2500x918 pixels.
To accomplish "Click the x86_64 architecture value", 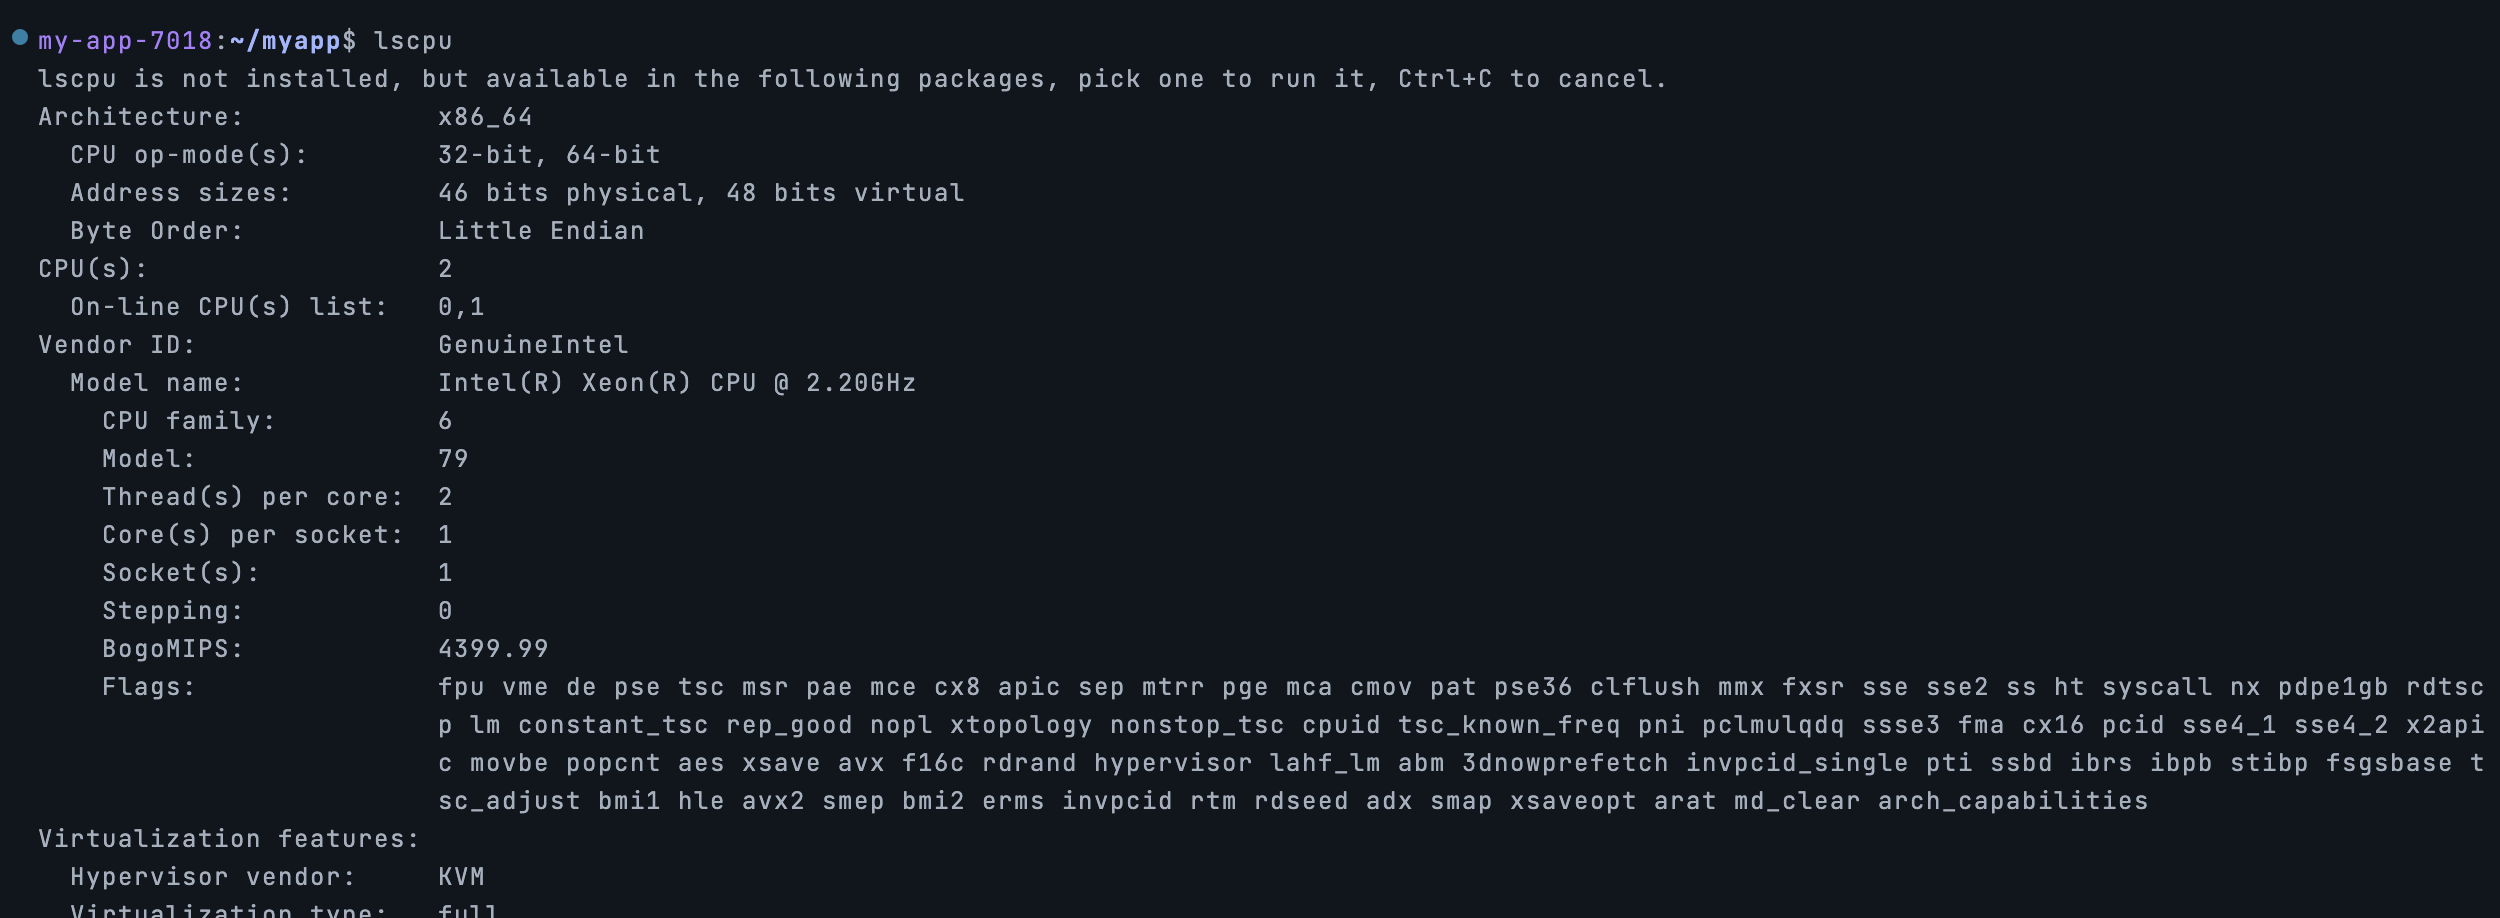I will pyautogui.click(x=485, y=118).
